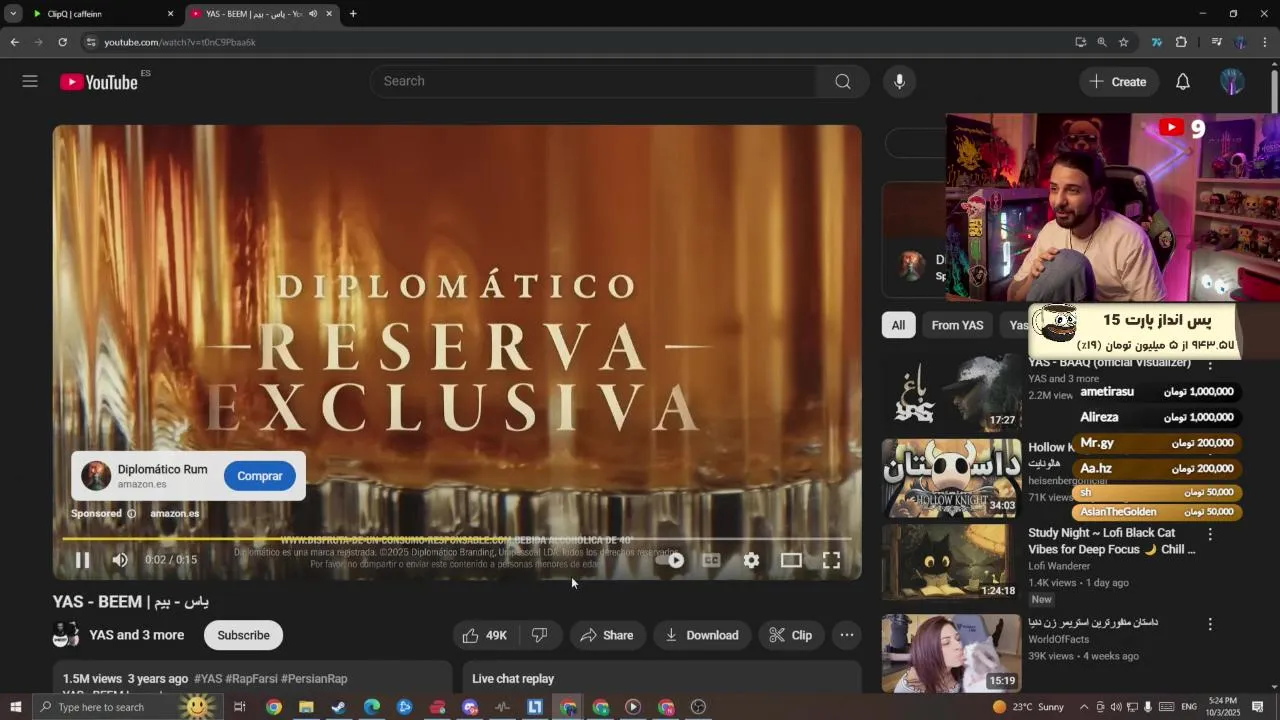1280x720 pixels.
Task: Open YouTube notifications bell
Action: [x=1183, y=82]
